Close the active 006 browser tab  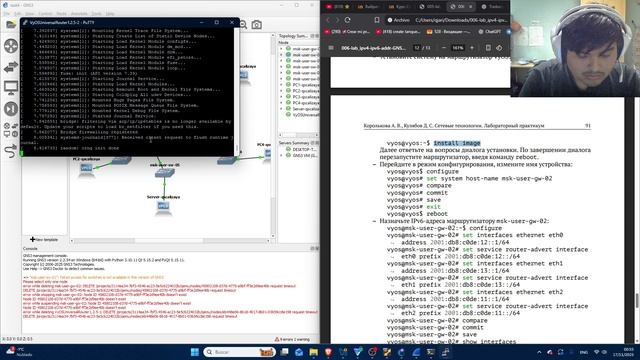[x=470, y=7]
